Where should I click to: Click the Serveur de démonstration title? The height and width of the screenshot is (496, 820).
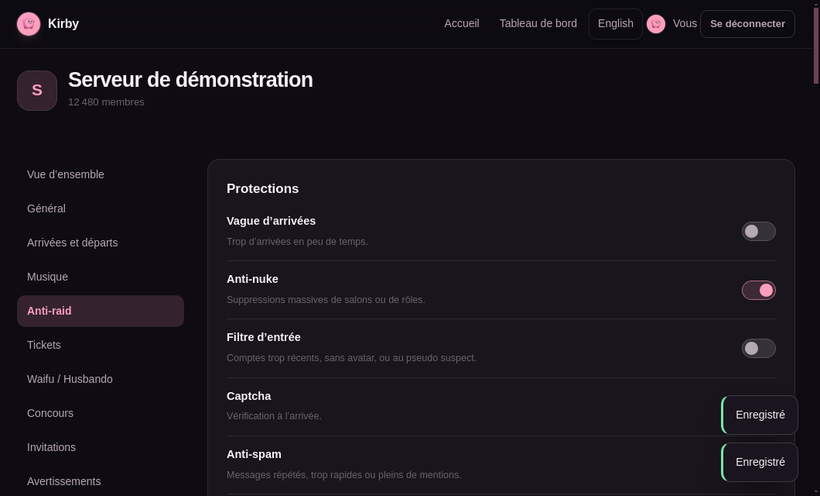(x=190, y=80)
